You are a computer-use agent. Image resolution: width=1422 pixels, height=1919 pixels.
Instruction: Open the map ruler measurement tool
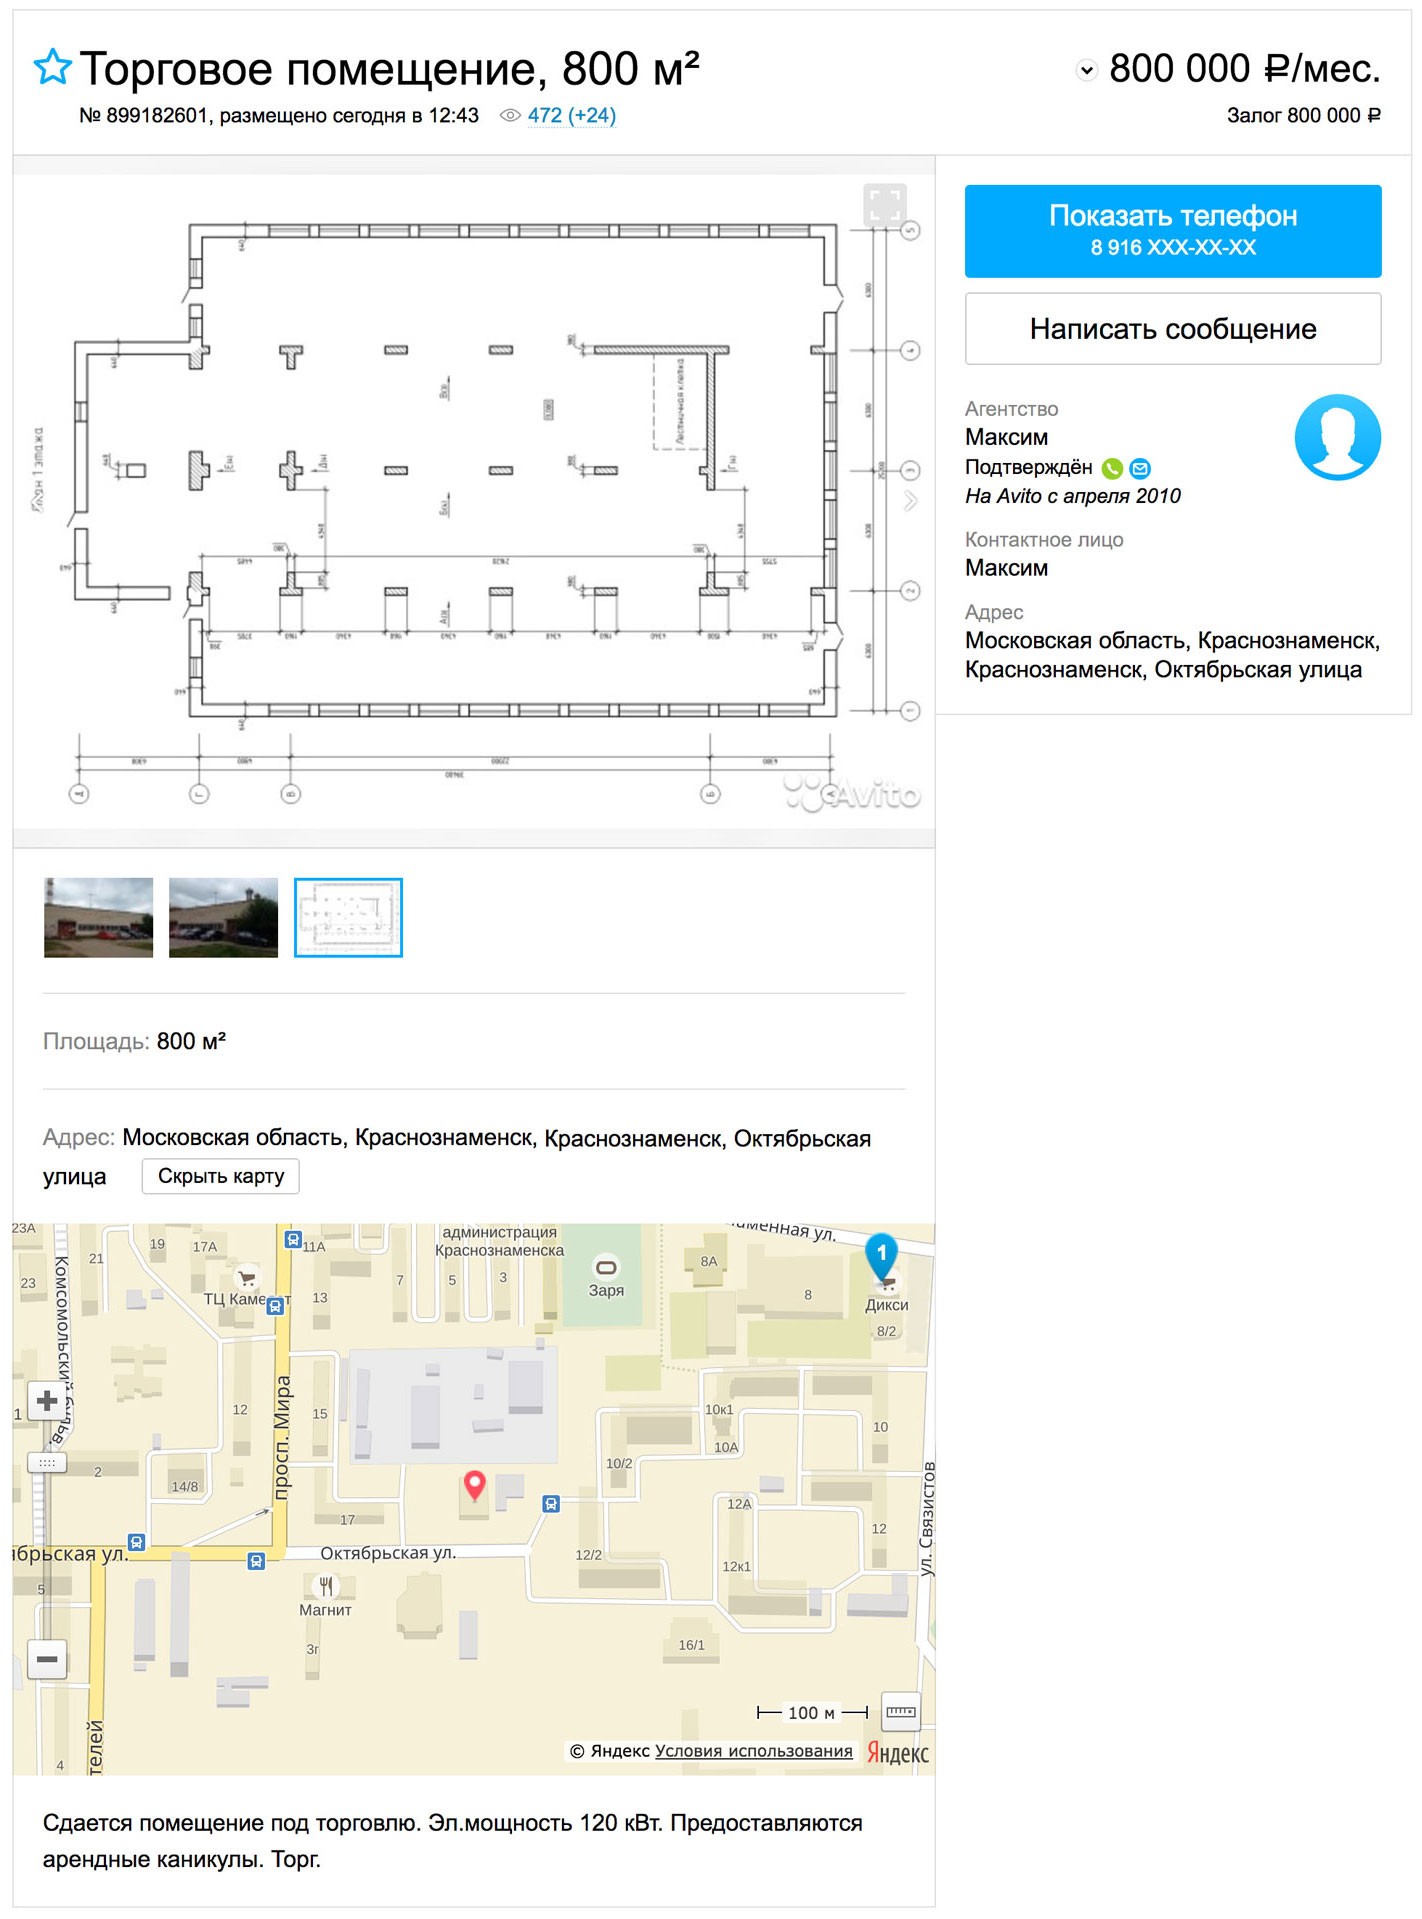(900, 1712)
